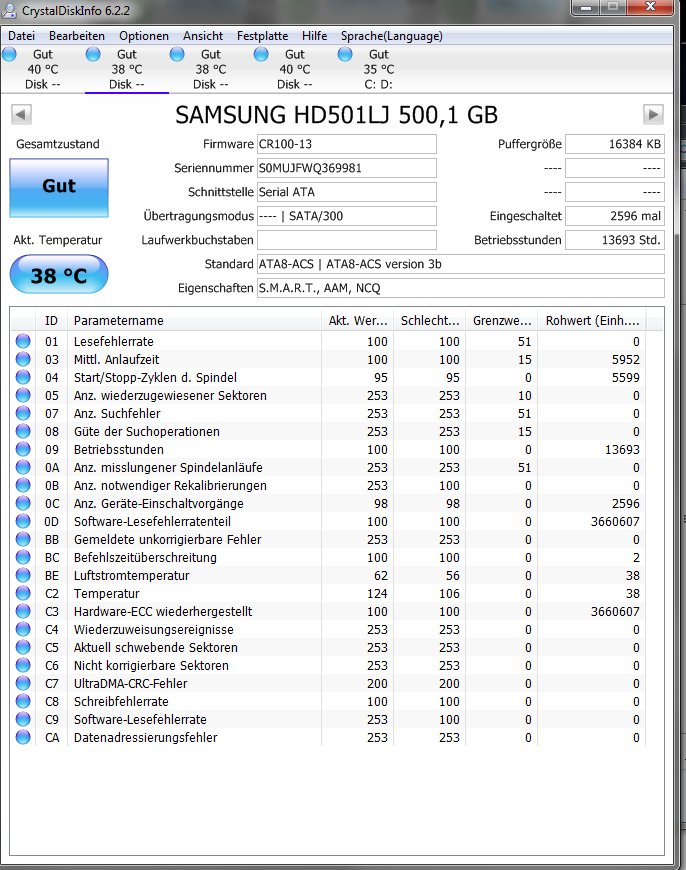The width and height of the screenshot is (686, 870).
Task: Click status icon of Befehlszeitüberschreitung row
Action: coord(23,557)
